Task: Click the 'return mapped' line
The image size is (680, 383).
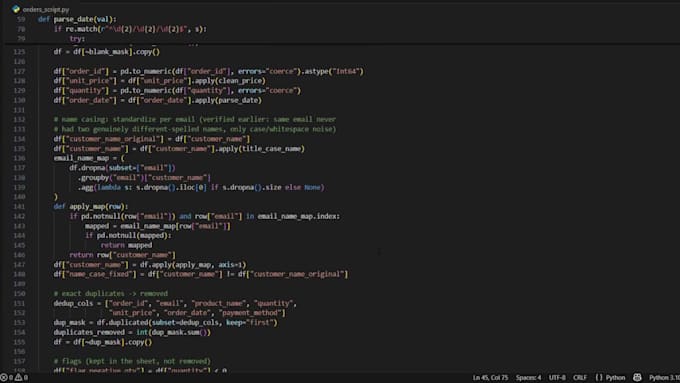Action: [126, 245]
